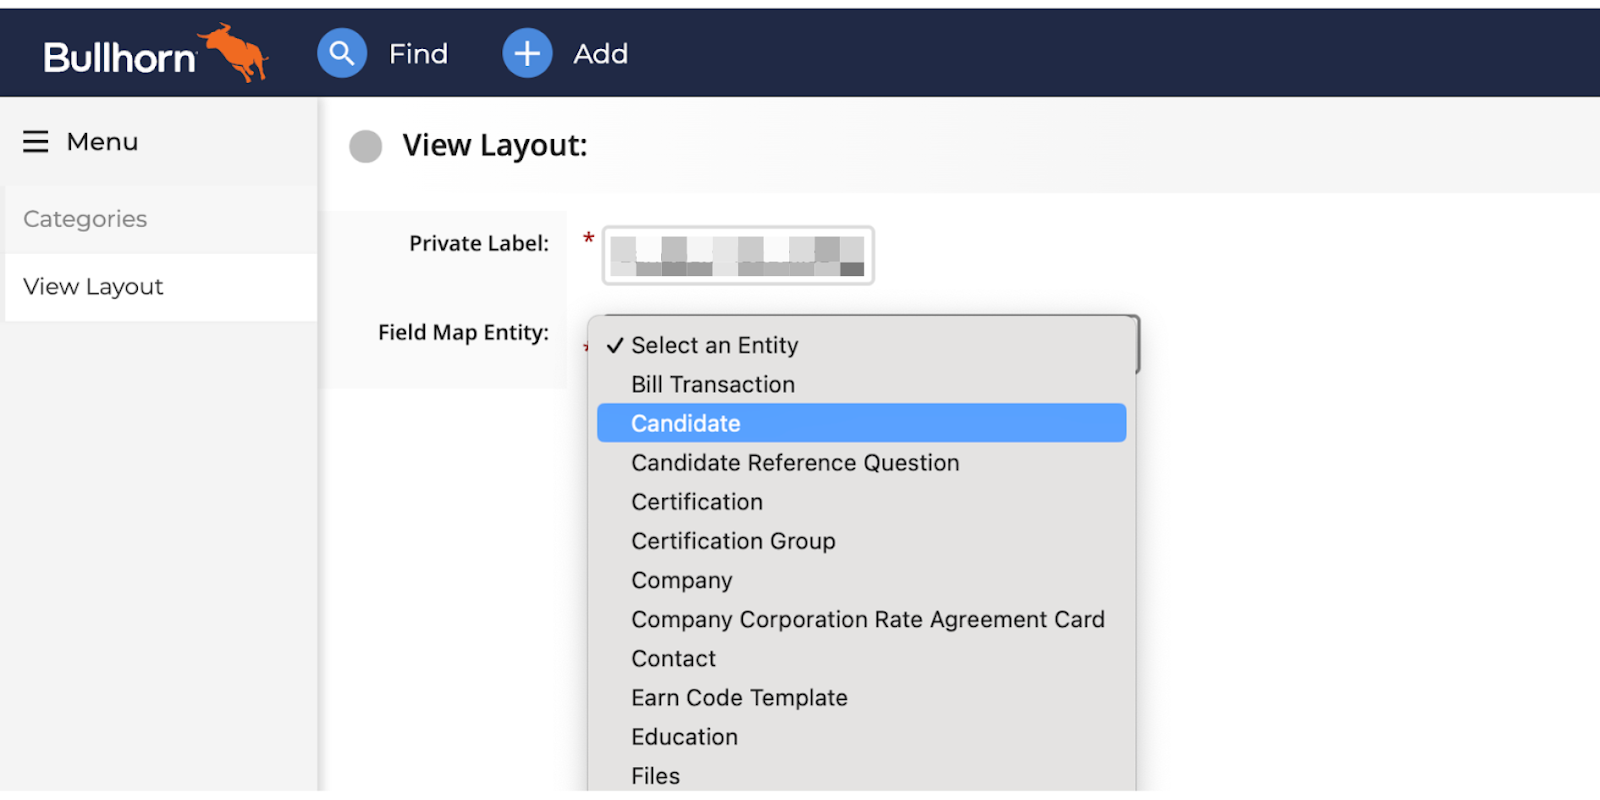
Task: Choose Education in the entity dropdown
Action: tap(684, 737)
